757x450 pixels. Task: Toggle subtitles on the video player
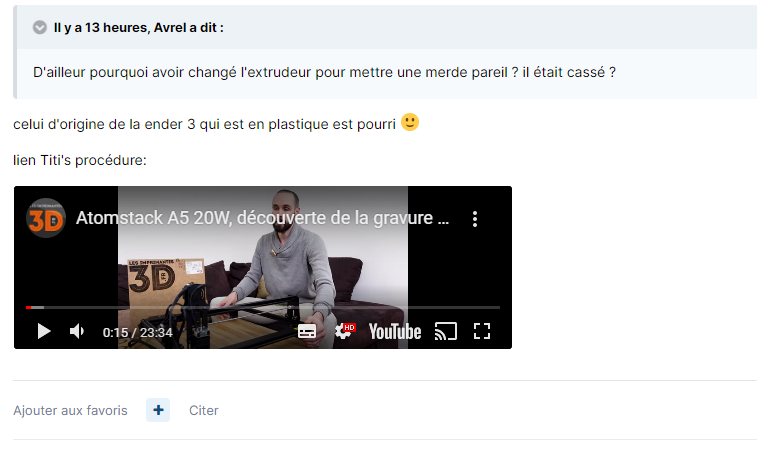tap(307, 331)
